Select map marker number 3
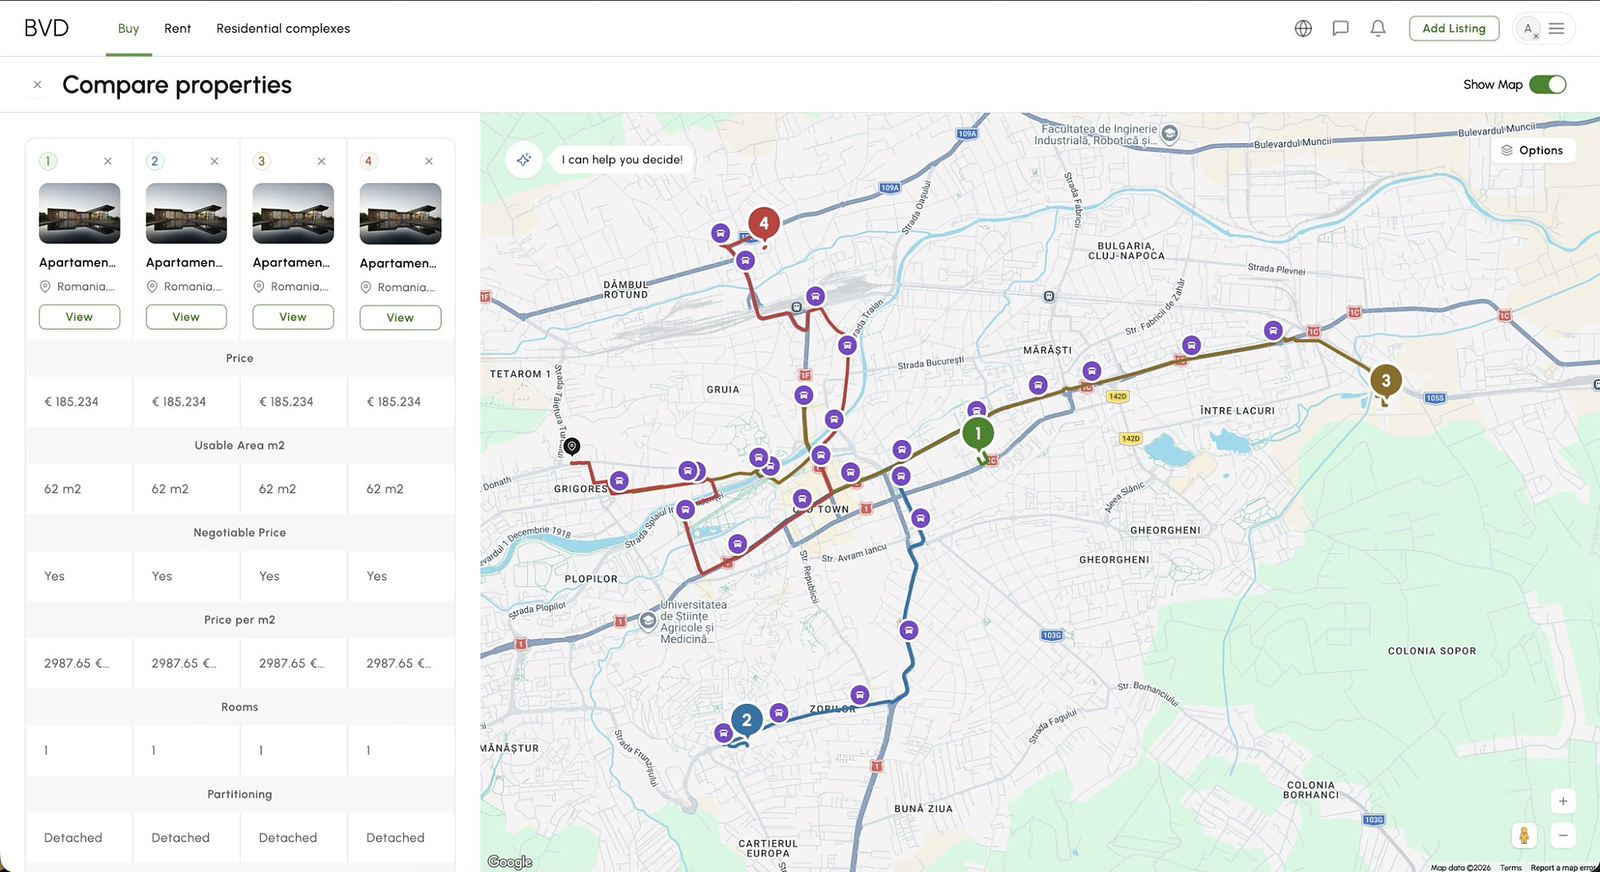 point(1385,381)
